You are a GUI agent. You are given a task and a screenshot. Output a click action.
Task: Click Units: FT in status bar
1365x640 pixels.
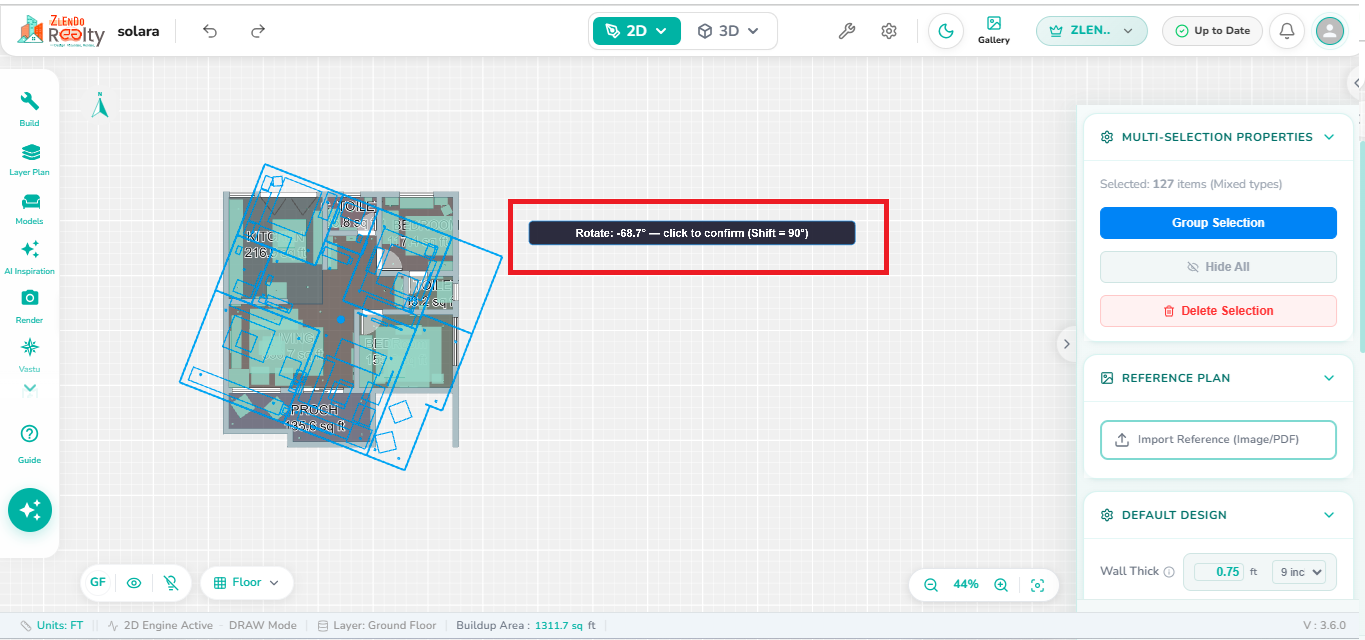(51, 626)
